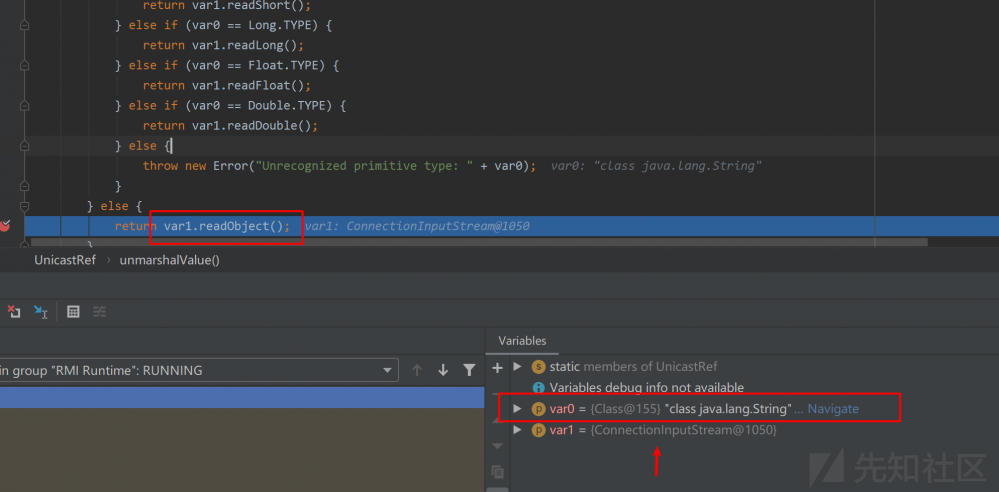Click the unmarshalValue() breadcrumb

(x=169, y=260)
